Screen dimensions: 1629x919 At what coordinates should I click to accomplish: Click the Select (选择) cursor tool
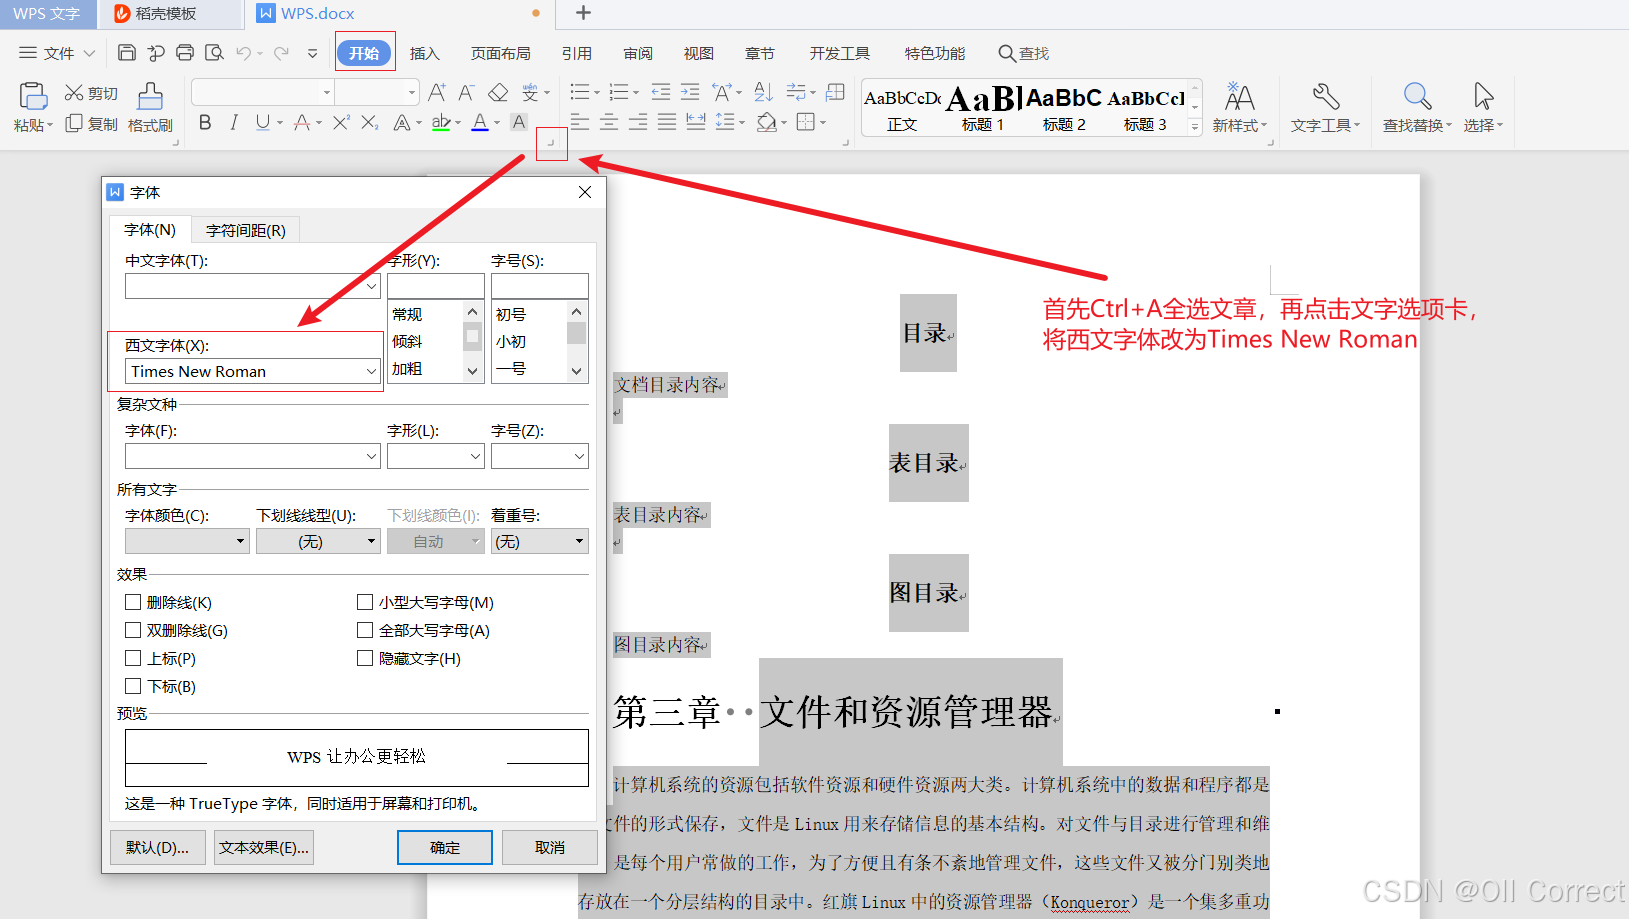click(1484, 107)
